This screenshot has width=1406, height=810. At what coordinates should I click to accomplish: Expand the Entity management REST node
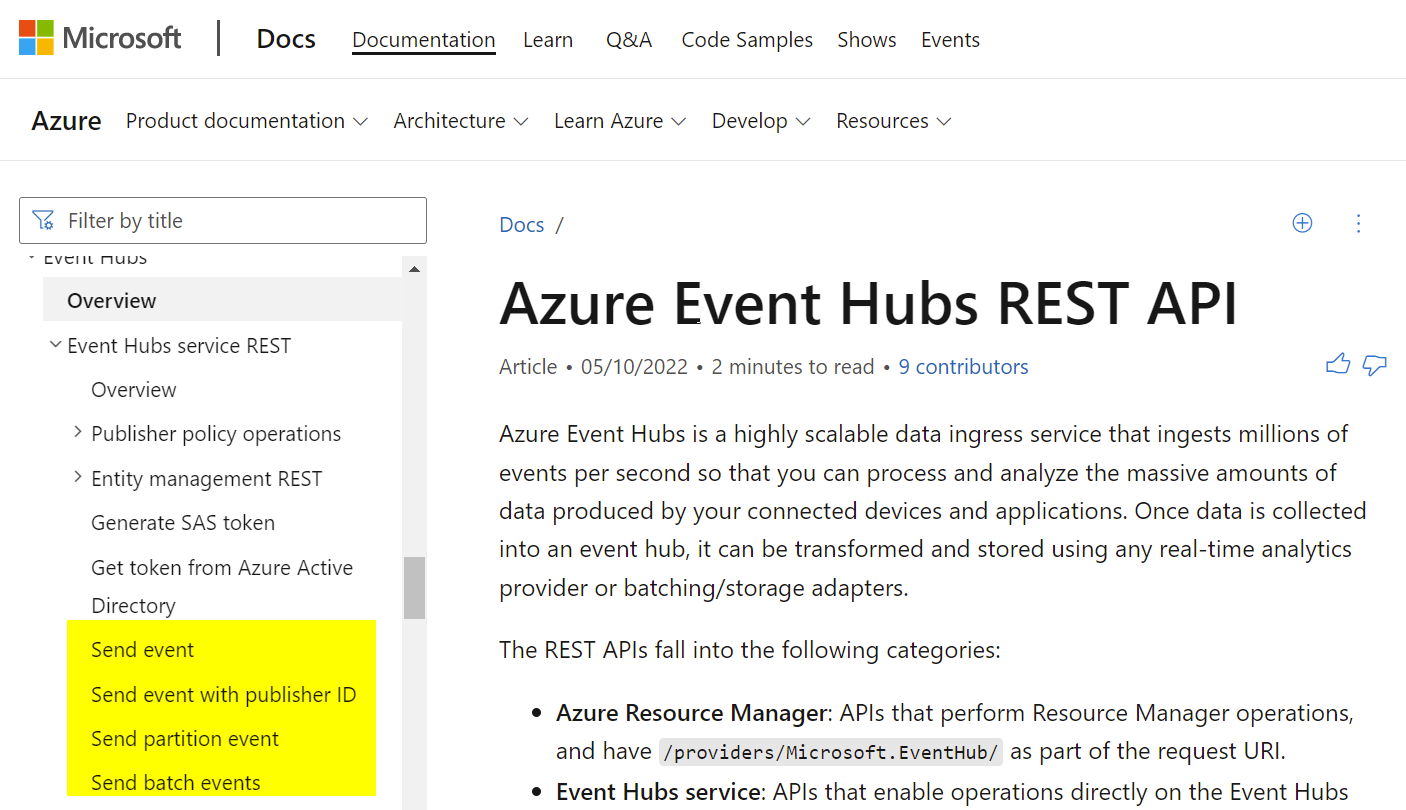78,477
